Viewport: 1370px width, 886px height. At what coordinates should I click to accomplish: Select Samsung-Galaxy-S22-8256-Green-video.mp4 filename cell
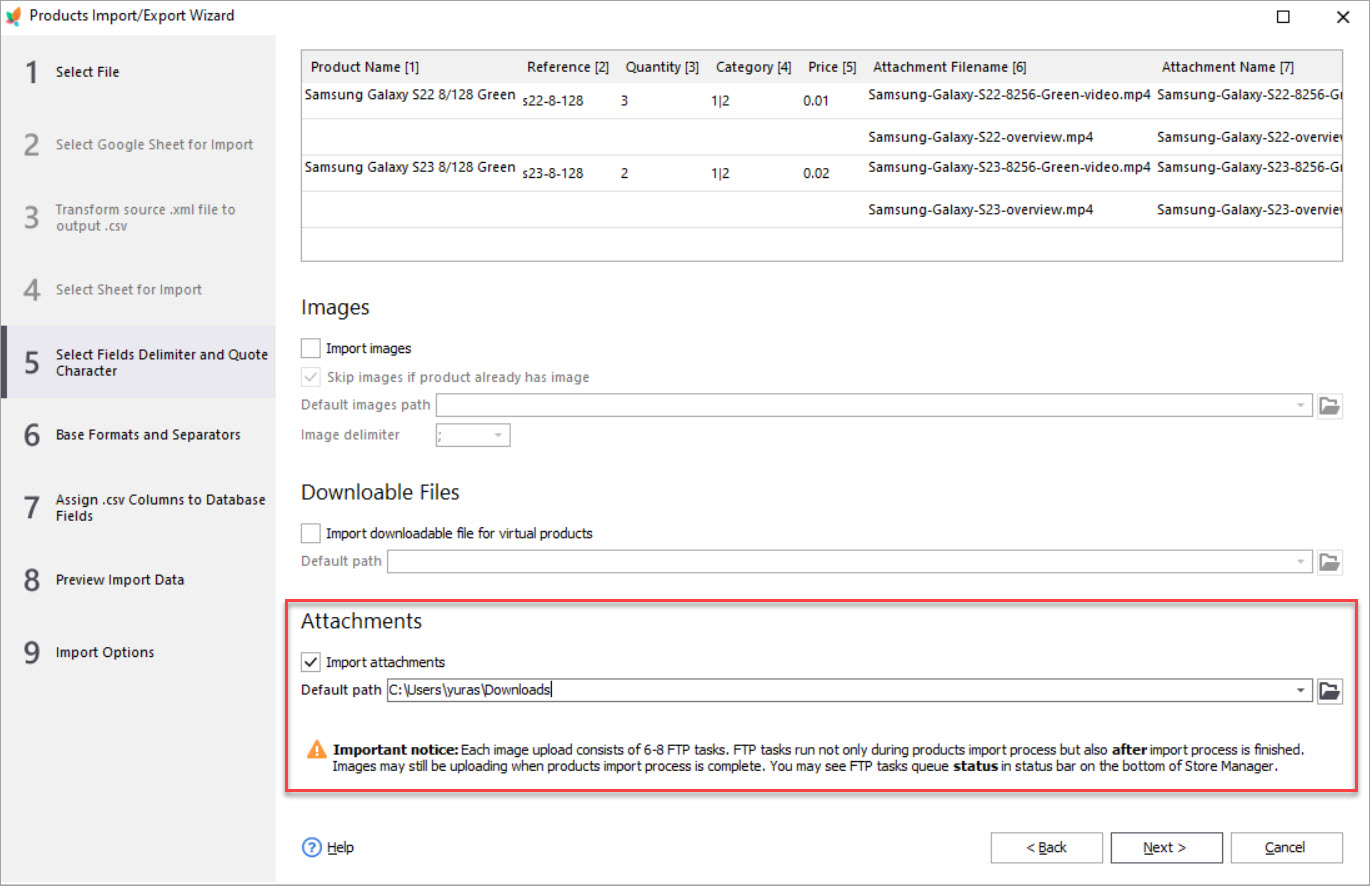pos(1009,95)
